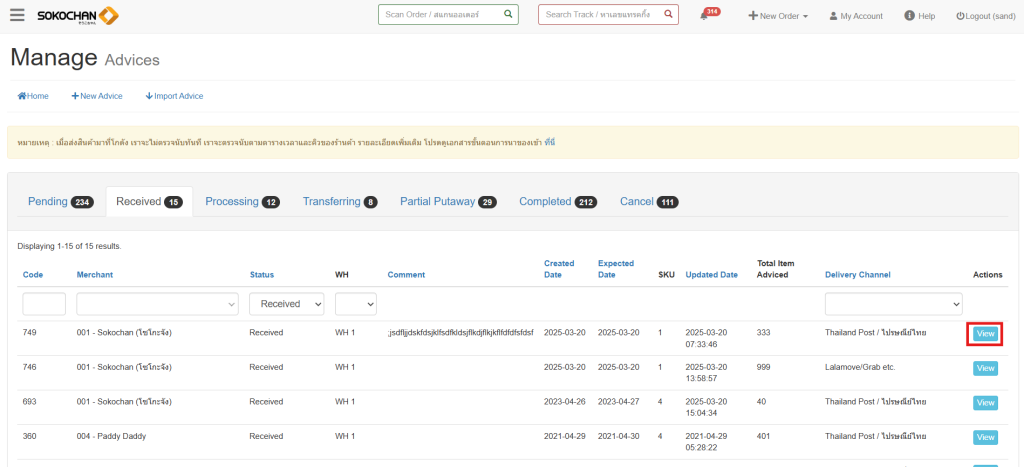Open the Transferring tab
Viewport: 1024px width, 467px height.
[340, 202]
